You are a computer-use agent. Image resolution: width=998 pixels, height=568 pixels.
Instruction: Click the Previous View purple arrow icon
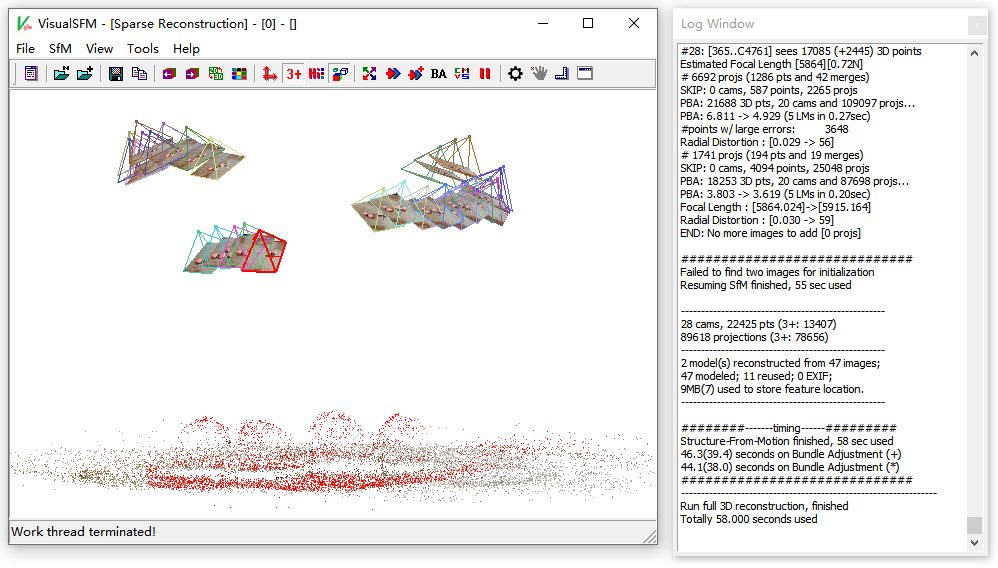(169, 74)
